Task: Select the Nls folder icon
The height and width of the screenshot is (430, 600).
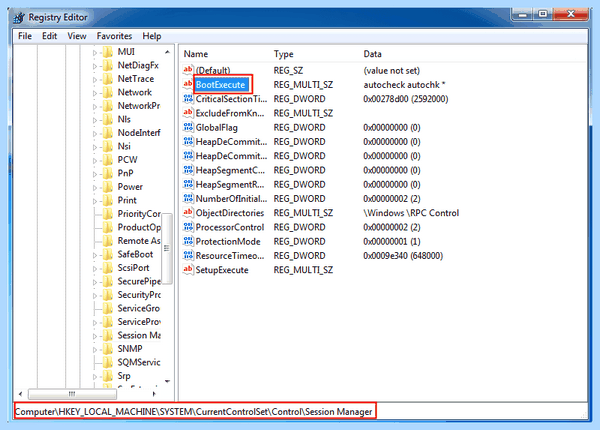Action: pos(108,119)
